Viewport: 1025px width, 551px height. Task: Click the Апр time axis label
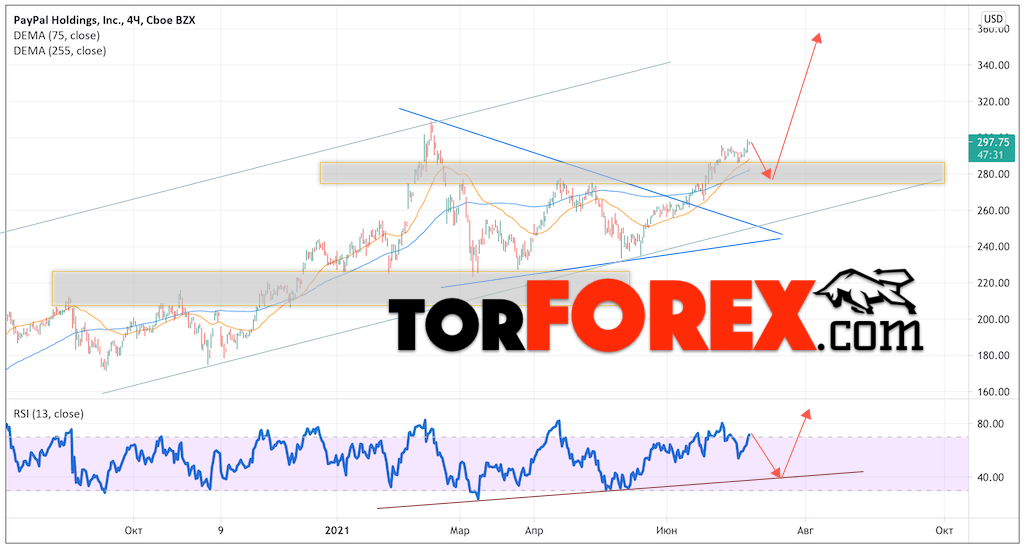click(x=534, y=530)
